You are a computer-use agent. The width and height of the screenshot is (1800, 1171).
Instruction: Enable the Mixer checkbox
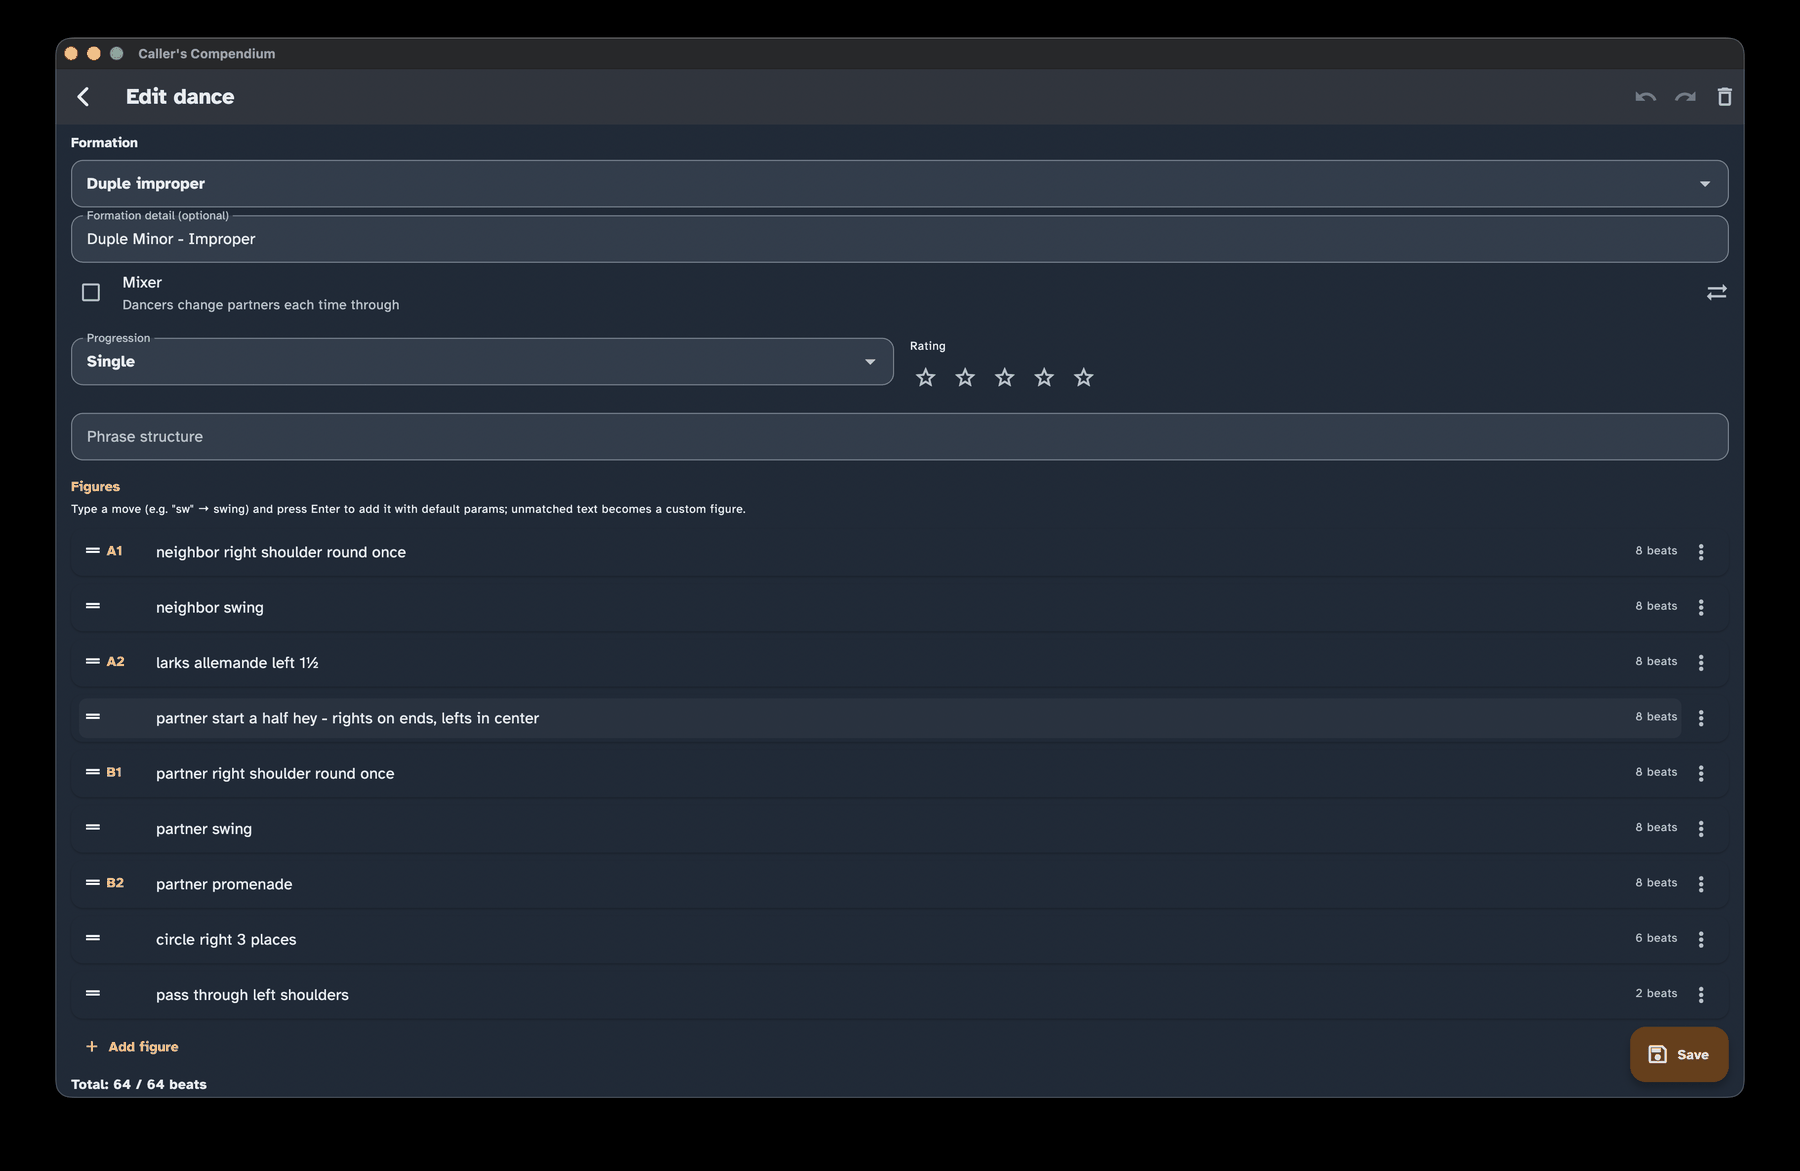pos(91,292)
